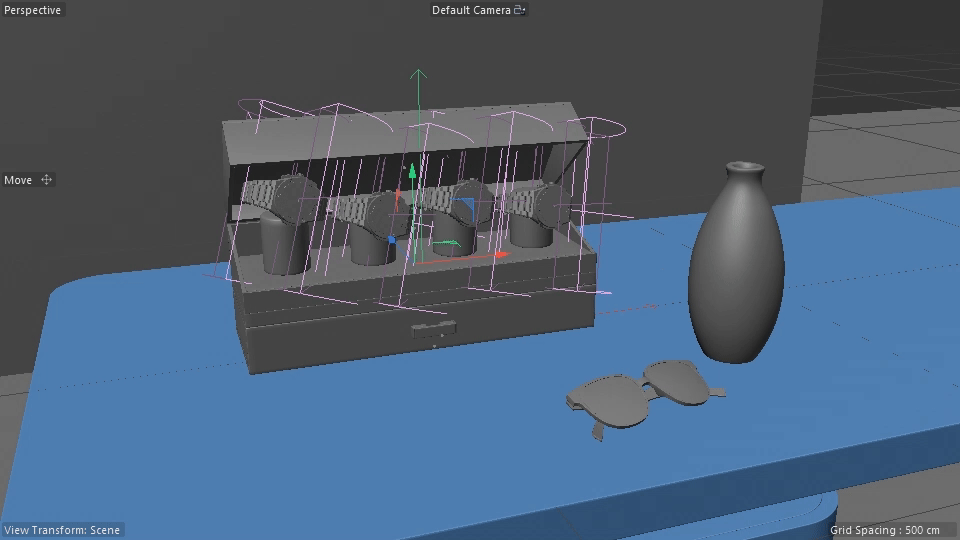The height and width of the screenshot is (540, 960).
Task: Click the Default Camera label
Action: tap(471, 10)
